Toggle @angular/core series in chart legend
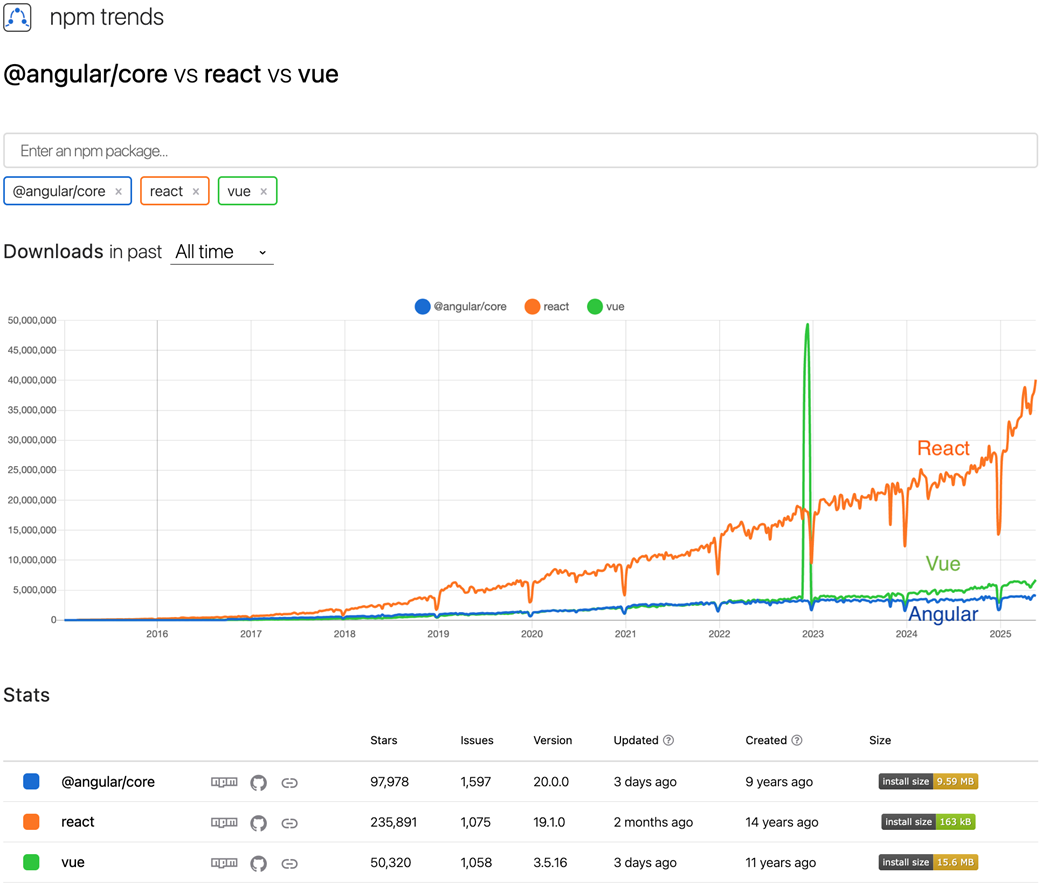 (x=460, y=307)
